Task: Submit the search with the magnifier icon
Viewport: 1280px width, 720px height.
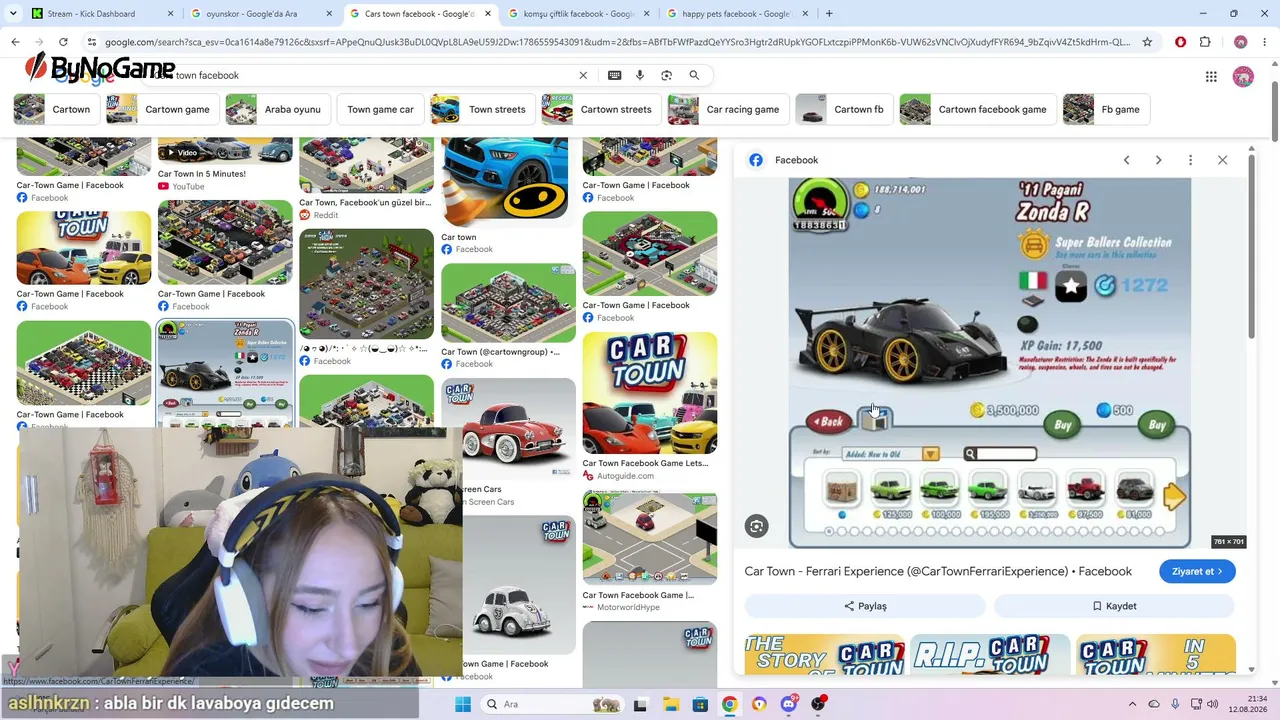Action: click(x=694, y=75)
